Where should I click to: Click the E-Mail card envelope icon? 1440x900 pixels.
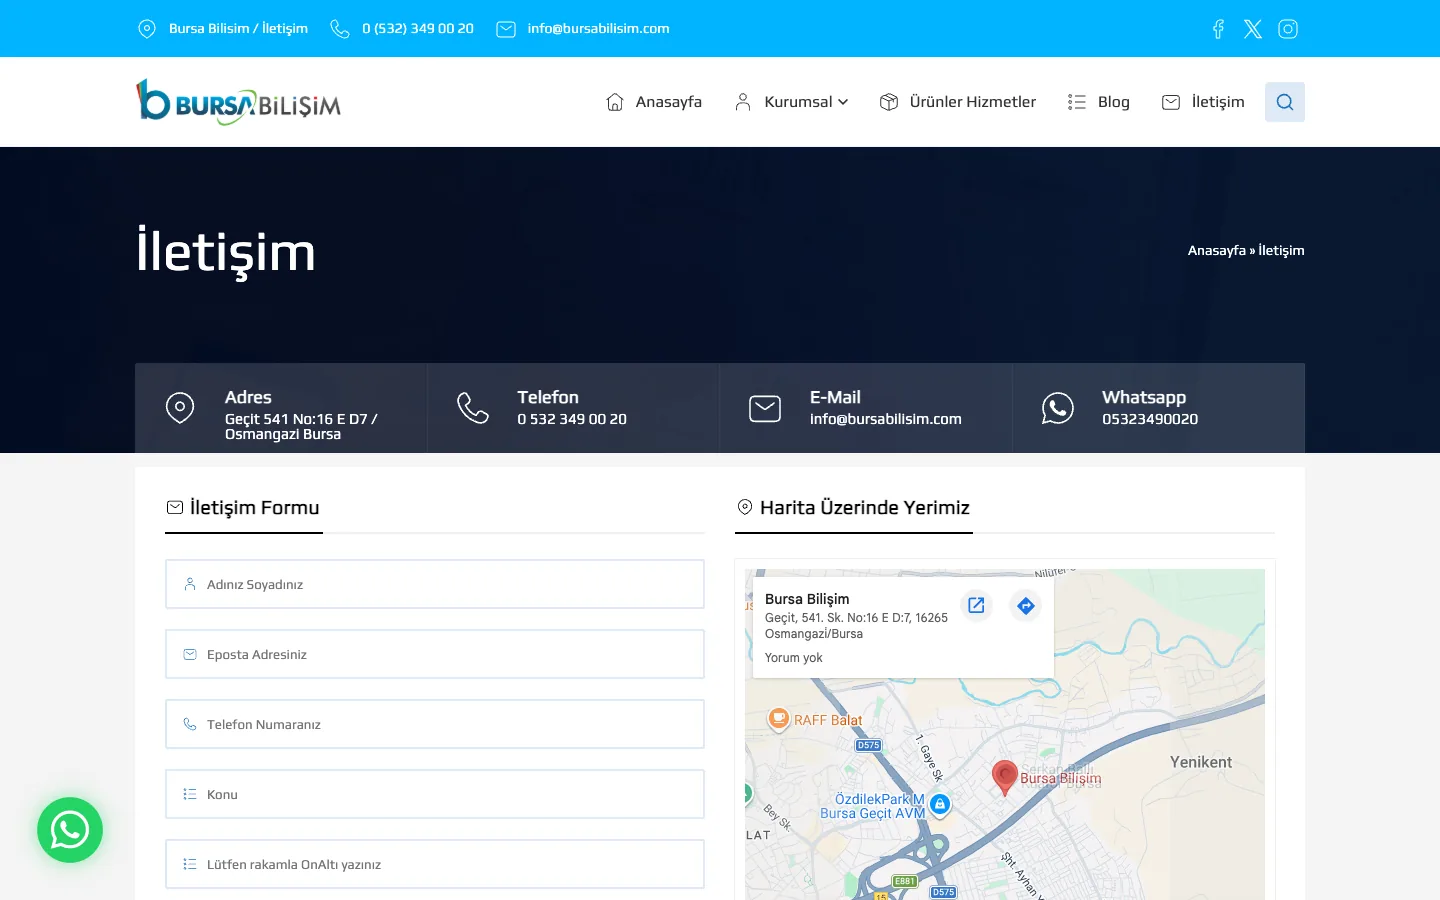click(765, 408)
